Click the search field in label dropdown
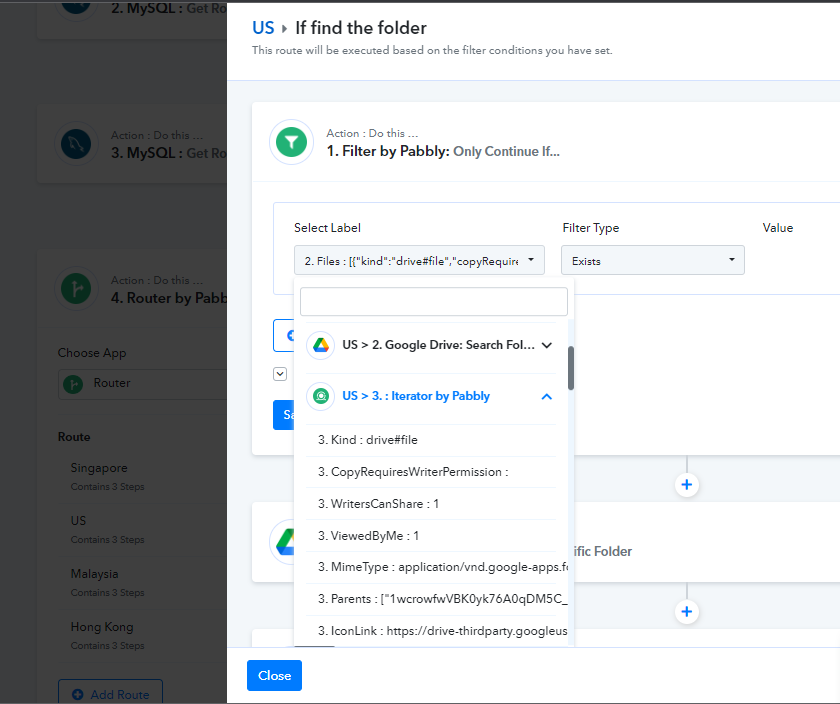The height and width of the screenshot is (704, 840). [433, 302]
